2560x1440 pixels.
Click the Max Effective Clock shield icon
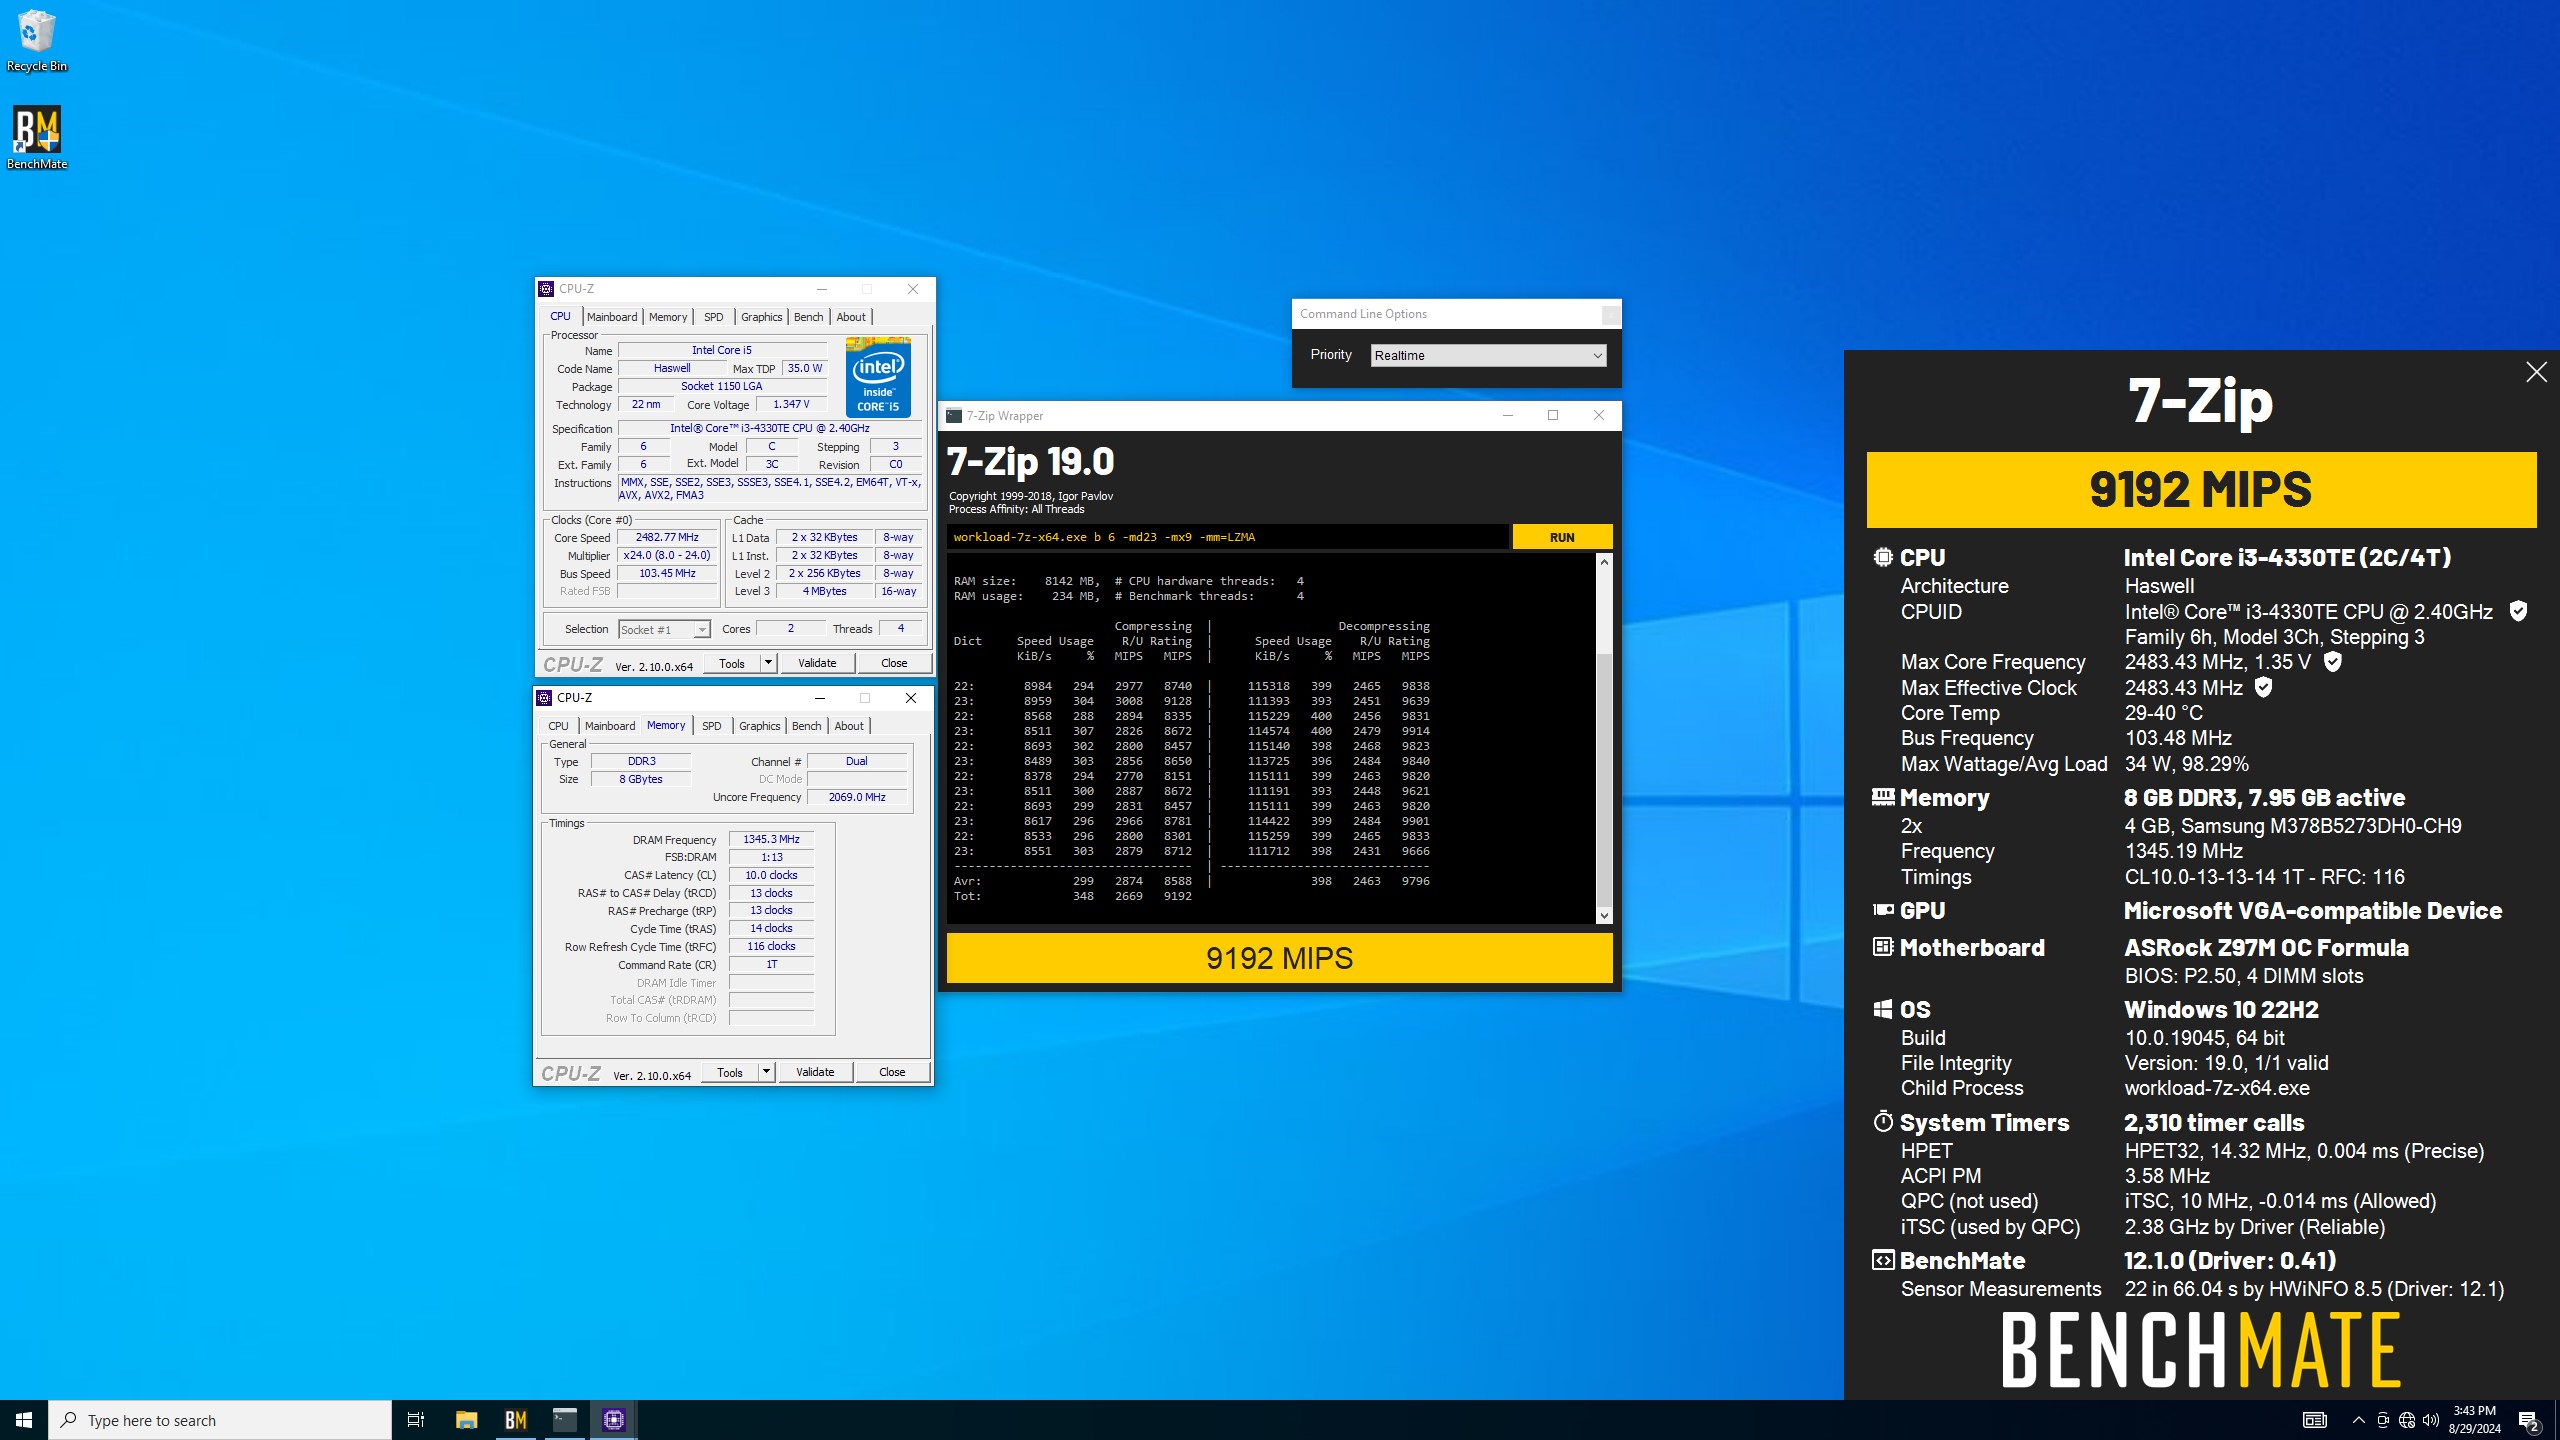coord(2264,687)
